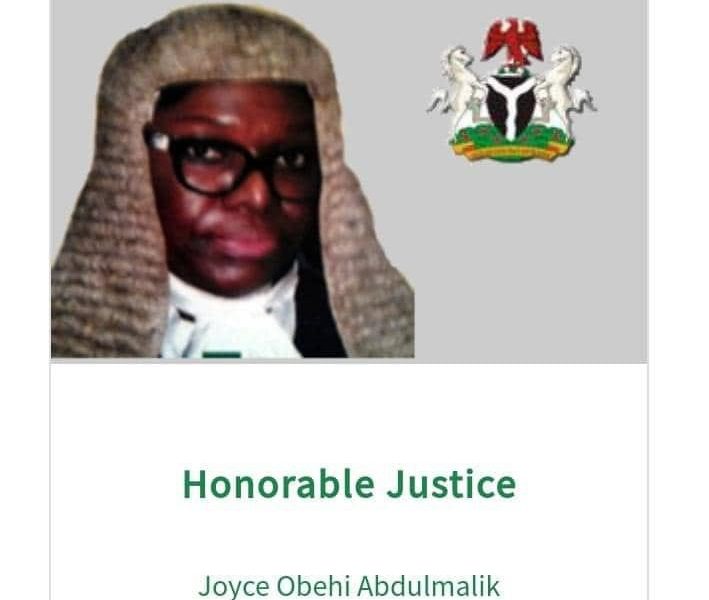Select the word 'Honorable' in the heading
This screenshot has height=600, width=709.
click(x=279, y=484)
